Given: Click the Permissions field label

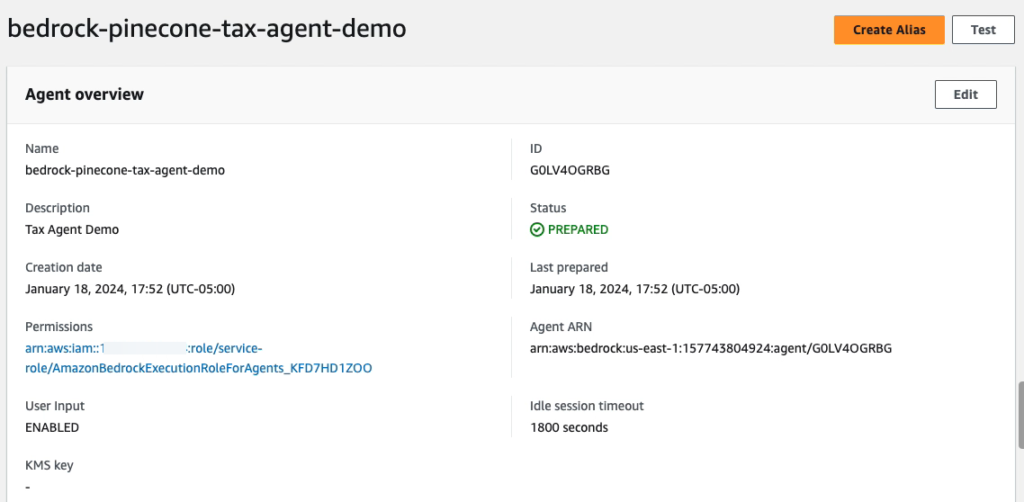Looking at the screenshot, I should click(x=59, y=327).
